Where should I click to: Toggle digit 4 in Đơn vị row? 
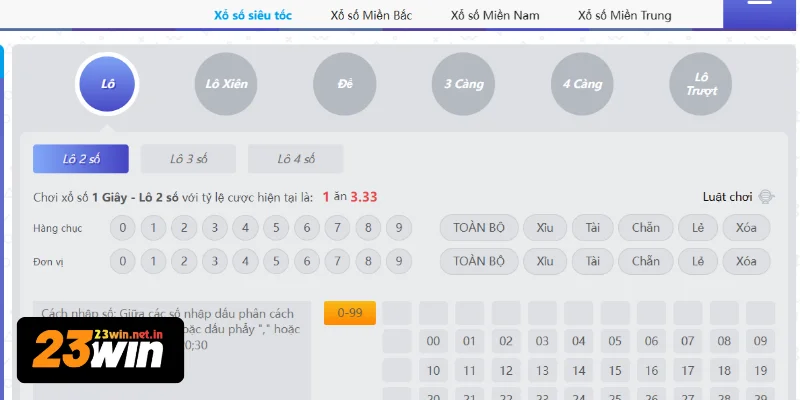click(245, 261)
